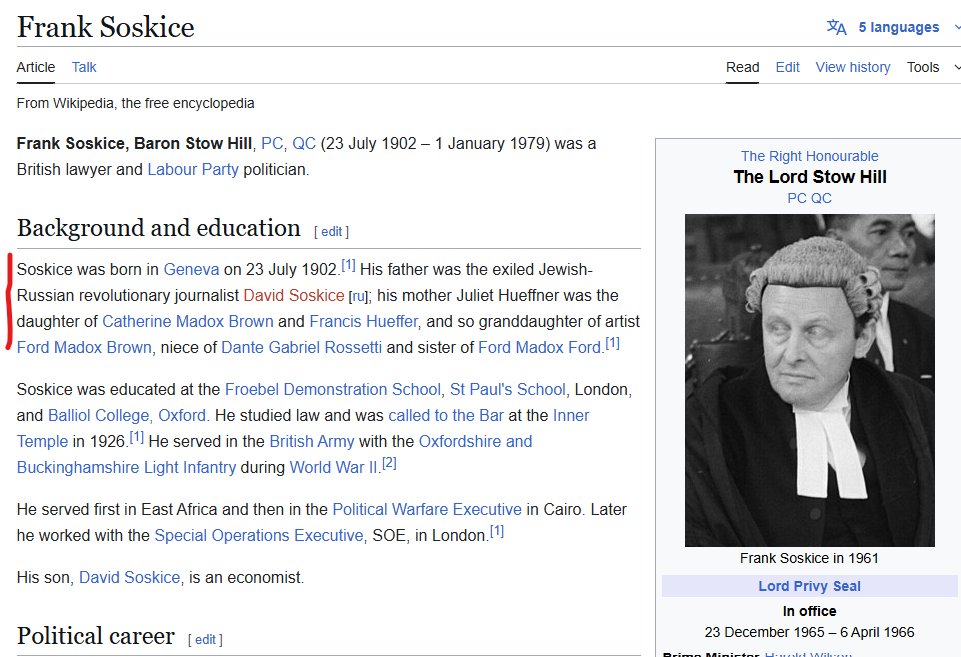Jump to footnote 1 after 1926
This screenshot has height=657, width=961.
point(137,437)
